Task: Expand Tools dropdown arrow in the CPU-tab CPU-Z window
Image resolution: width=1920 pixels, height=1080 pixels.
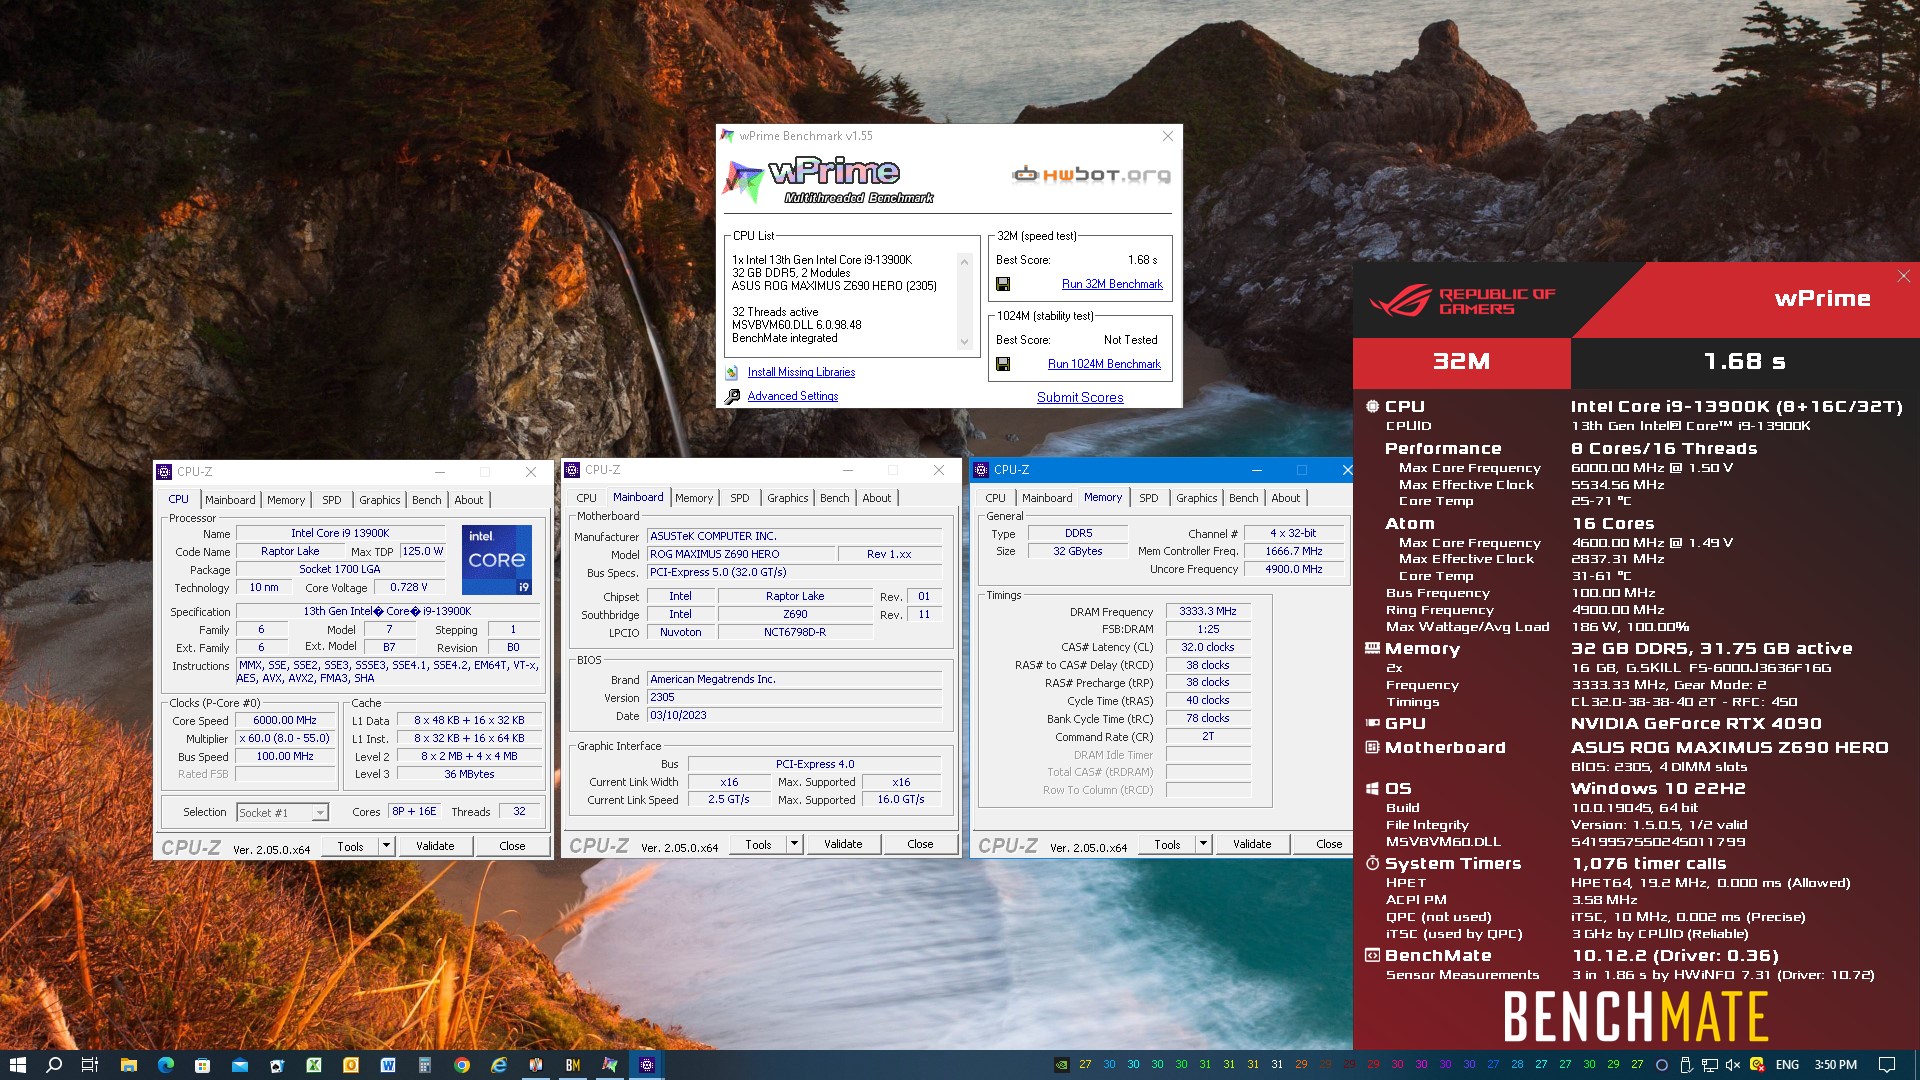Action: pyautogui.click(x=386, y=846)
